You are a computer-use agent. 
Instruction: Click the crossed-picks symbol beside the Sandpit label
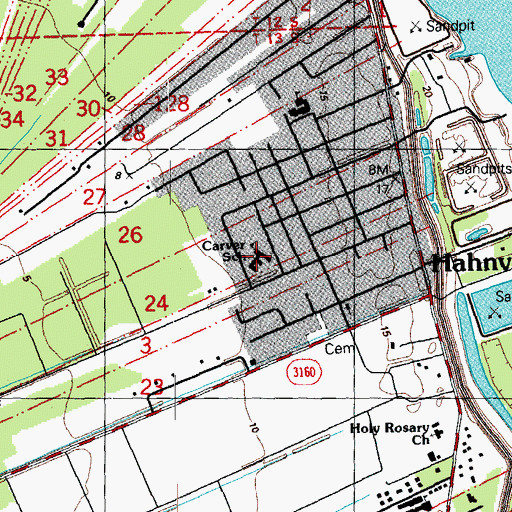[x=415, y=27]
